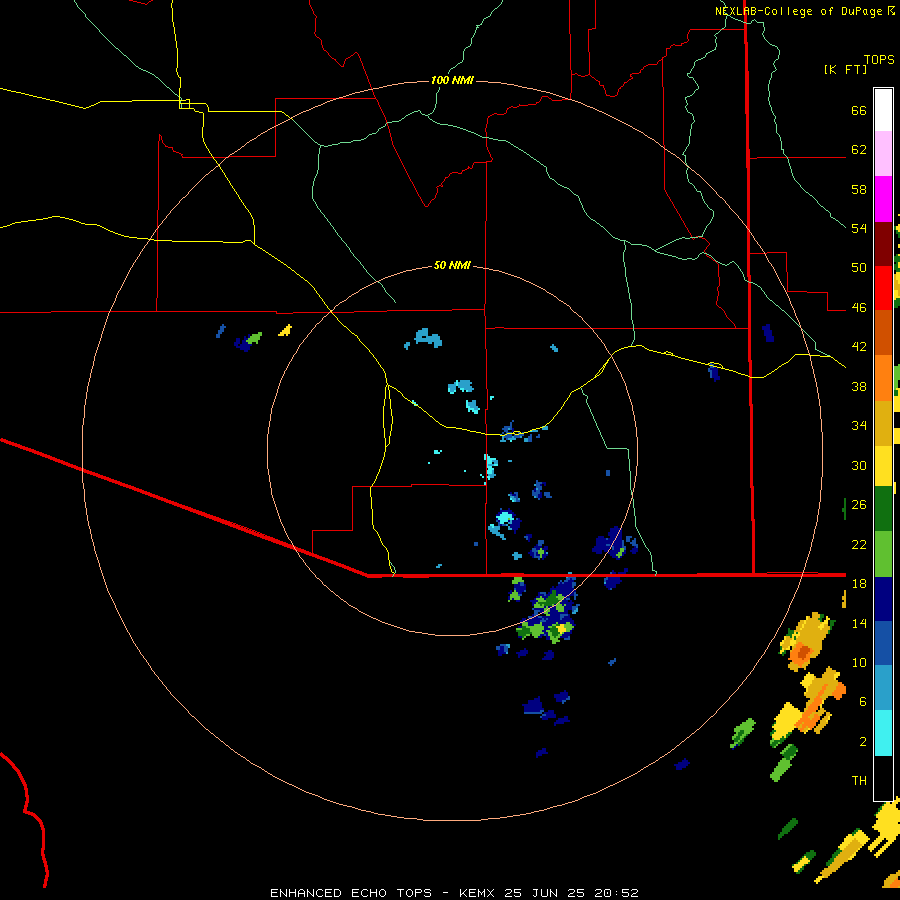This screenshot has height=900, width=900.
Task: Click the legend value 66
Action: pyautogui.click(x=859, y=110)
